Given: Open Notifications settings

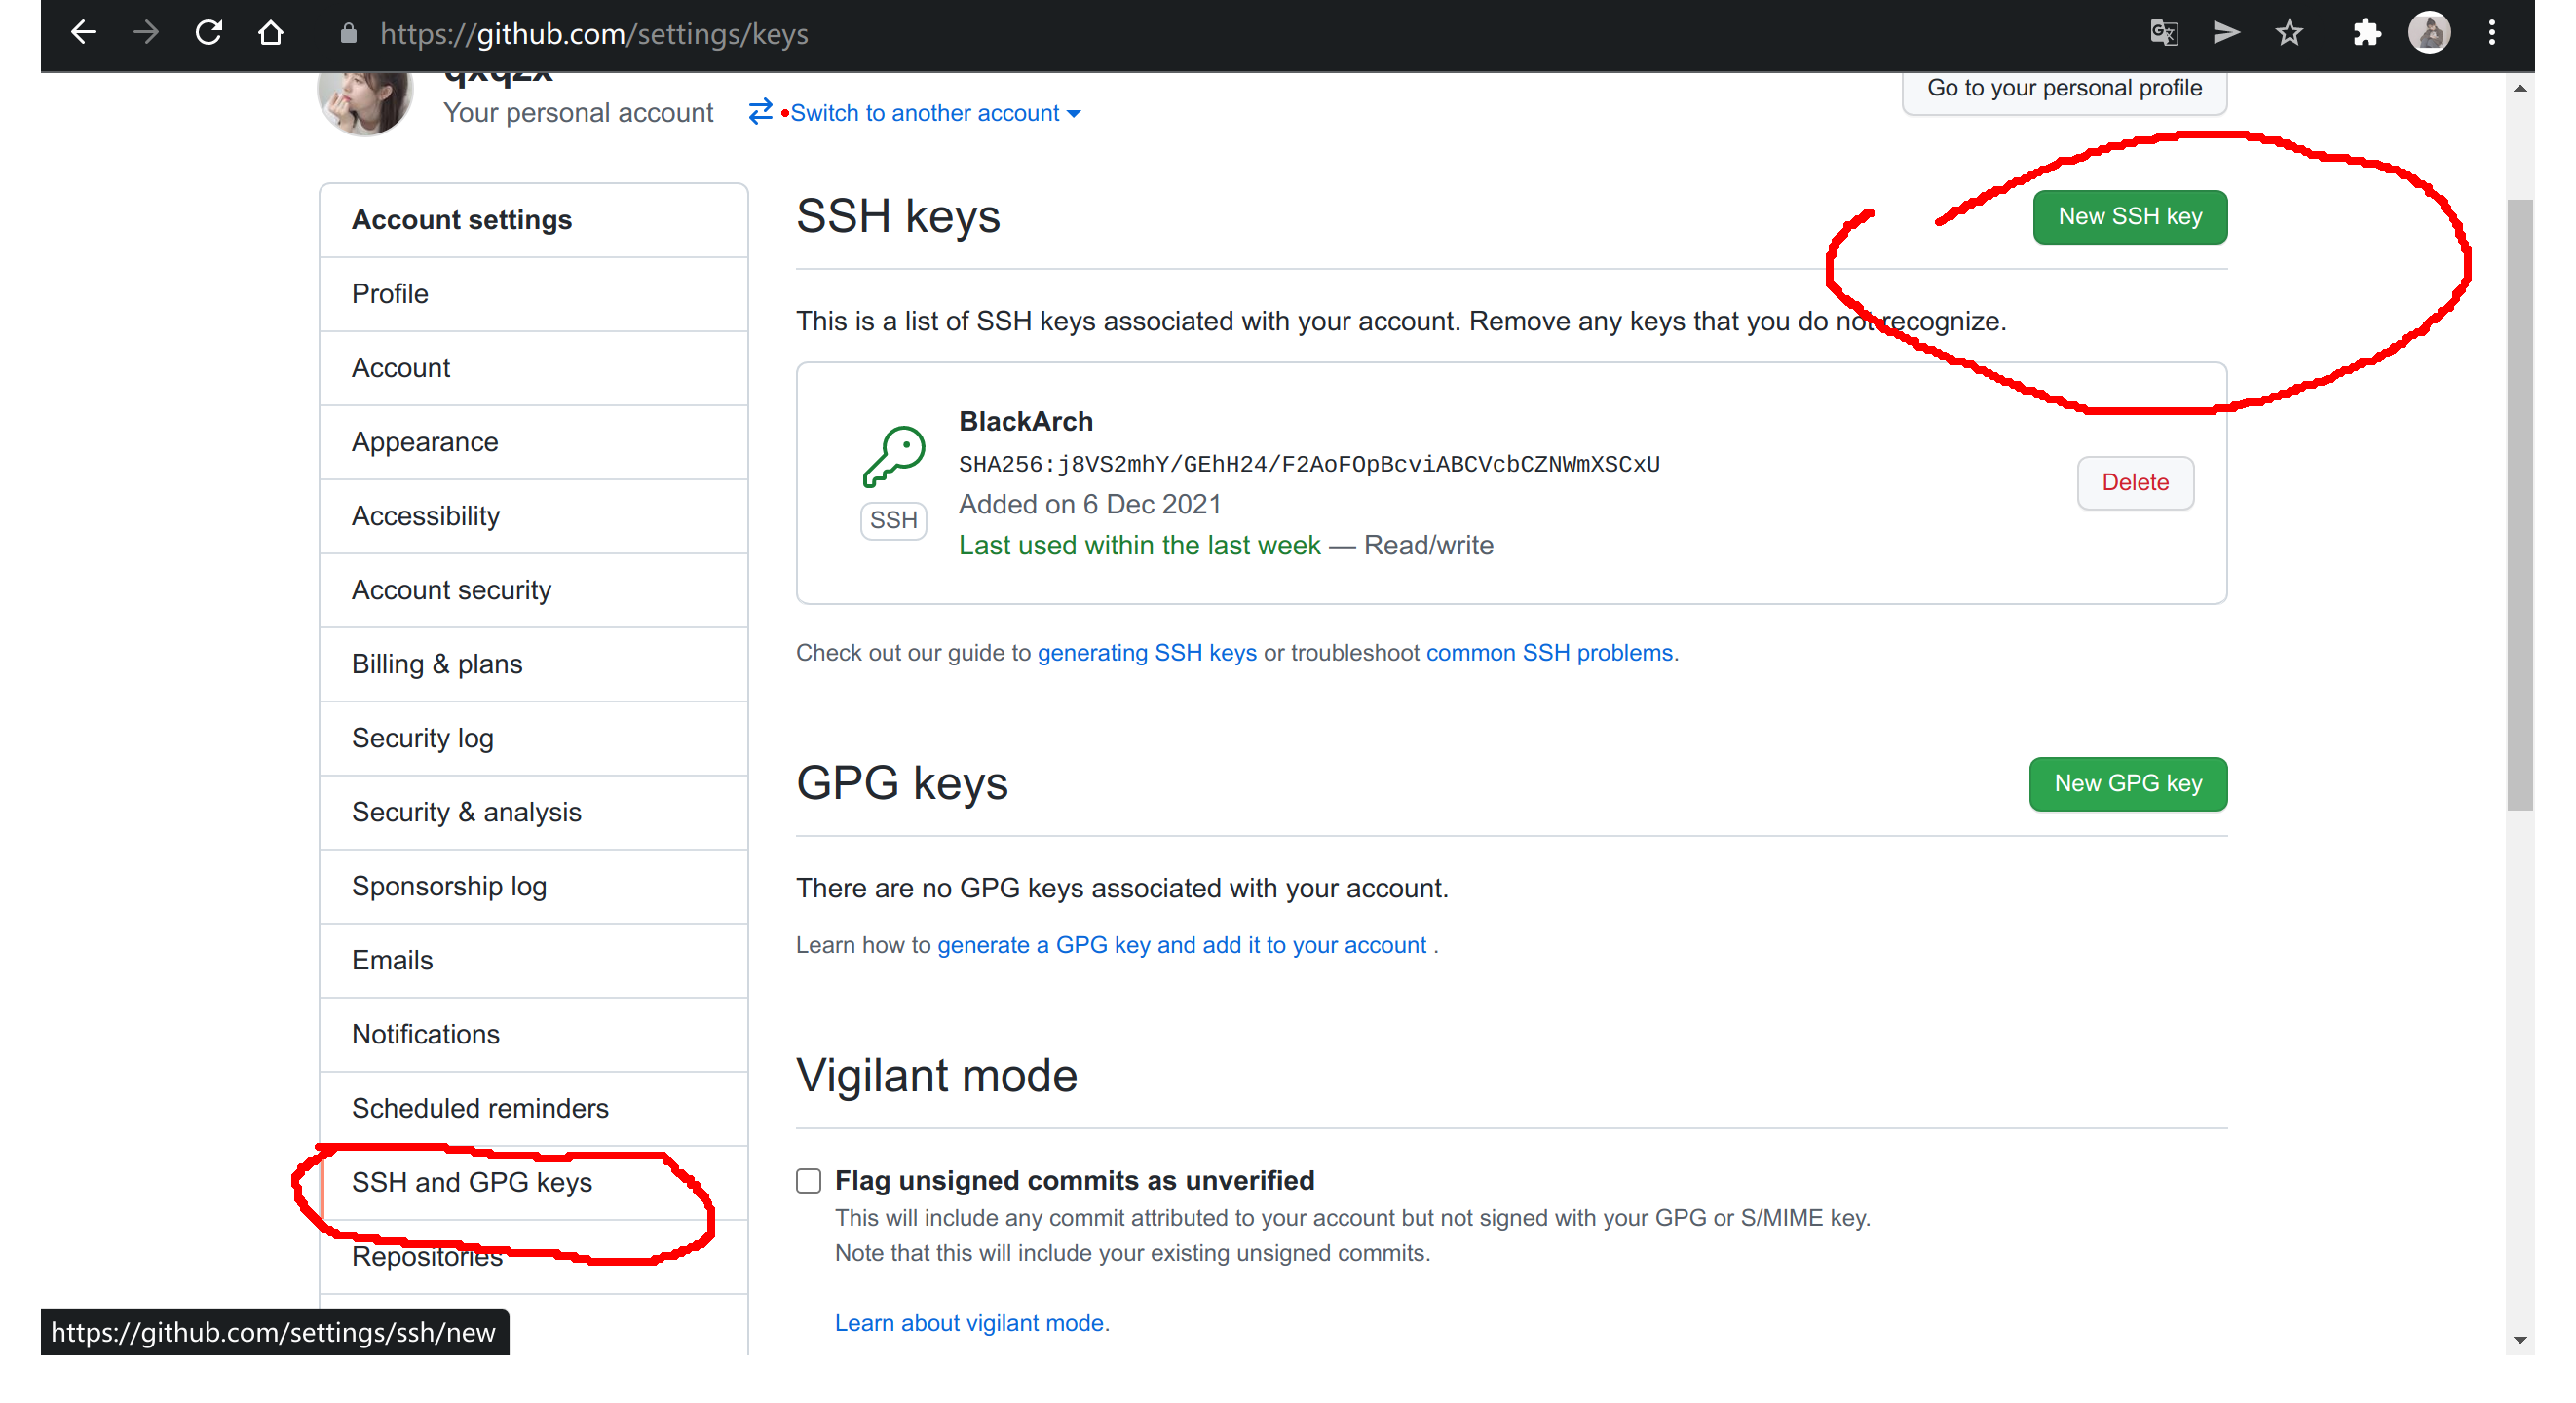Looking at the screenshot, I should coord(533,1034).
